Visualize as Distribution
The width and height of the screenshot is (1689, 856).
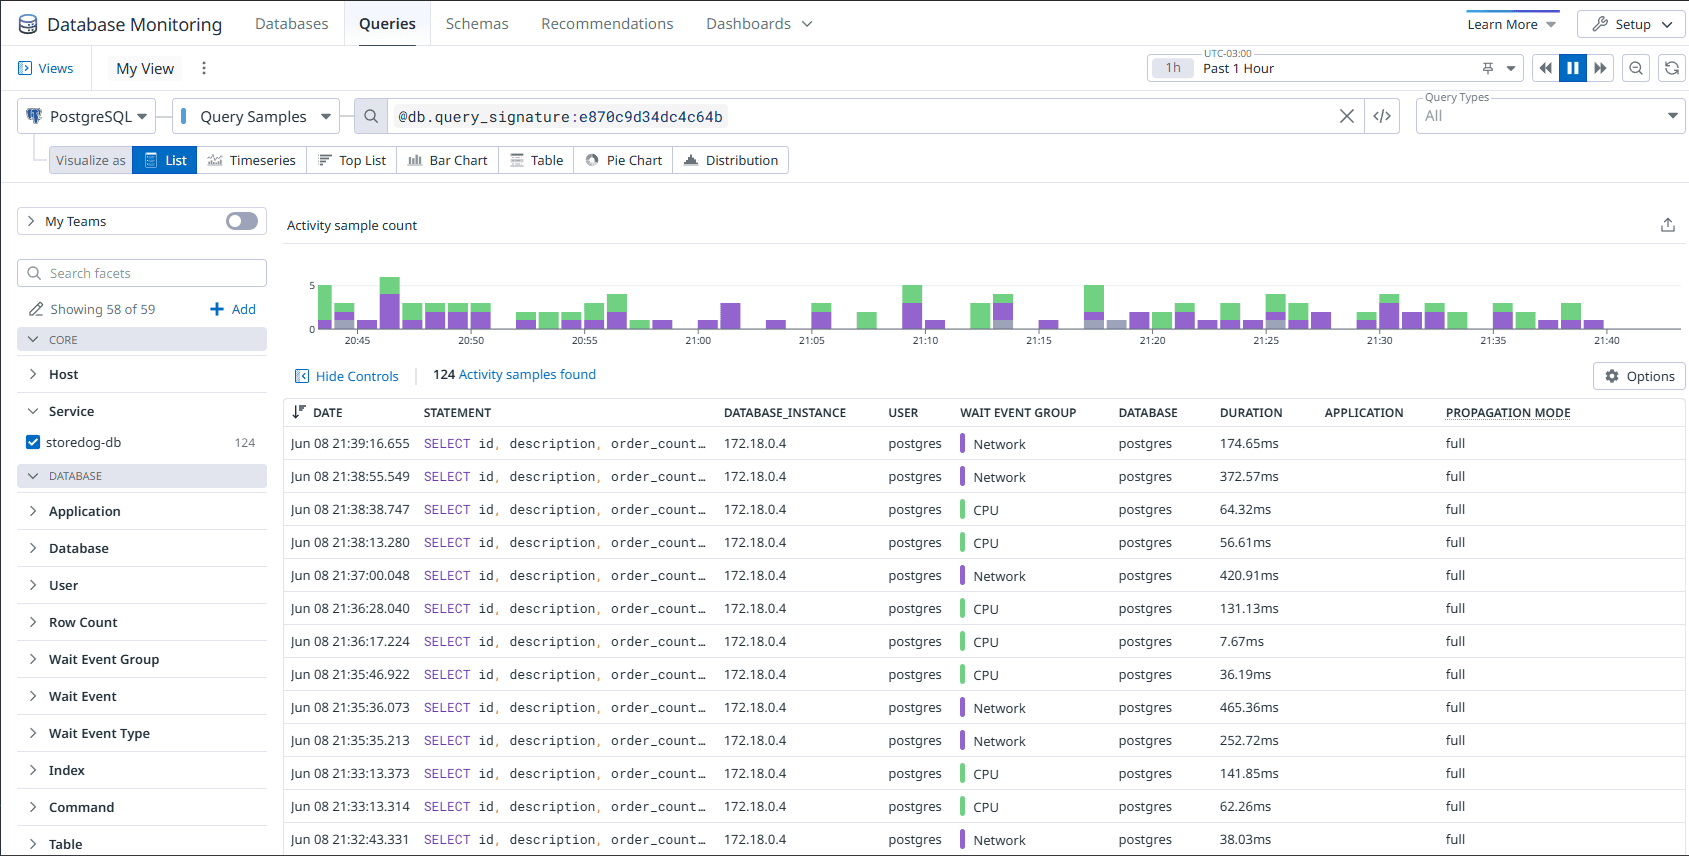pyautogui.click(x=731, y=160)
